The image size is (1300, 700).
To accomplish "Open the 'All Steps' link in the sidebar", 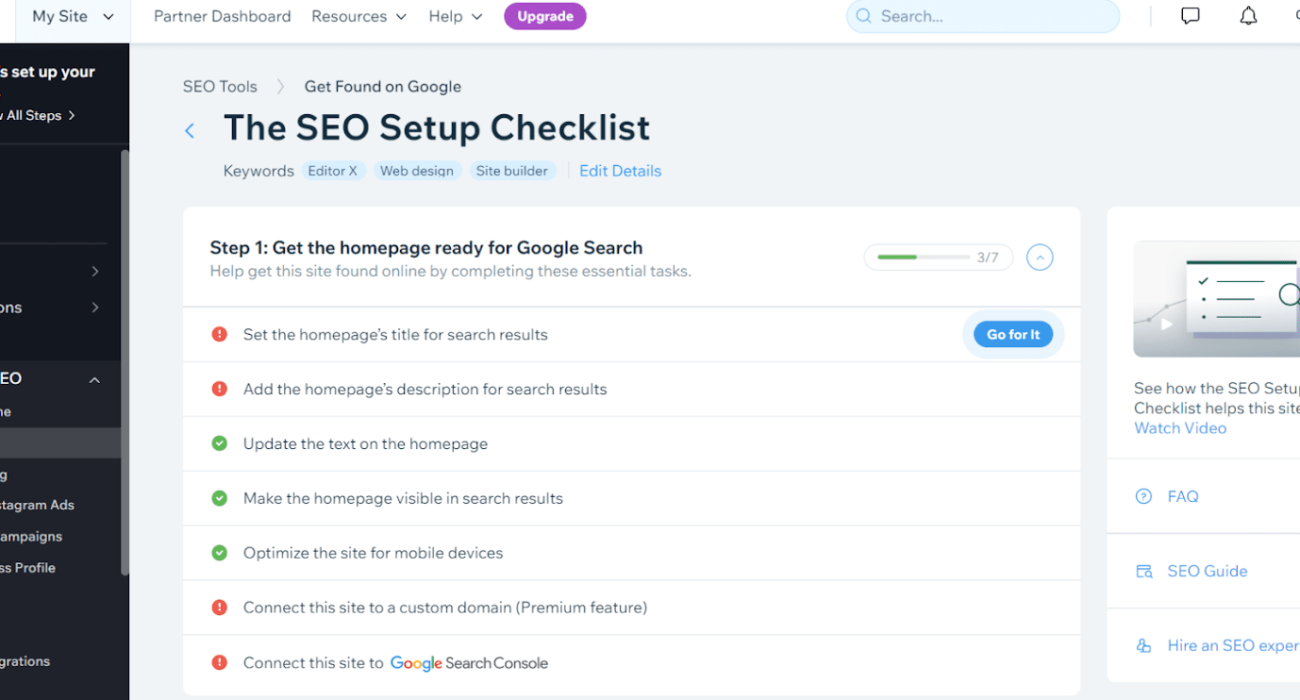I will click(x=38, y=115).
